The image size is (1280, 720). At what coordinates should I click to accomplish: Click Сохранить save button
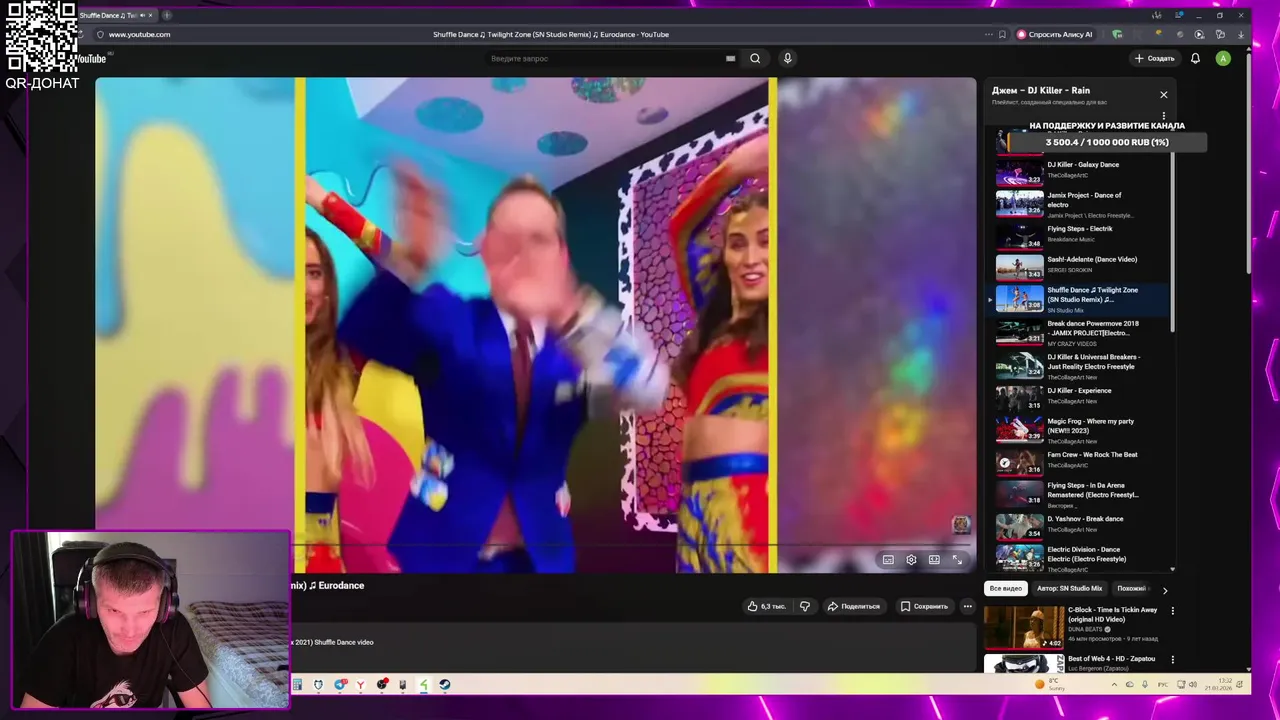click(923, 606)
